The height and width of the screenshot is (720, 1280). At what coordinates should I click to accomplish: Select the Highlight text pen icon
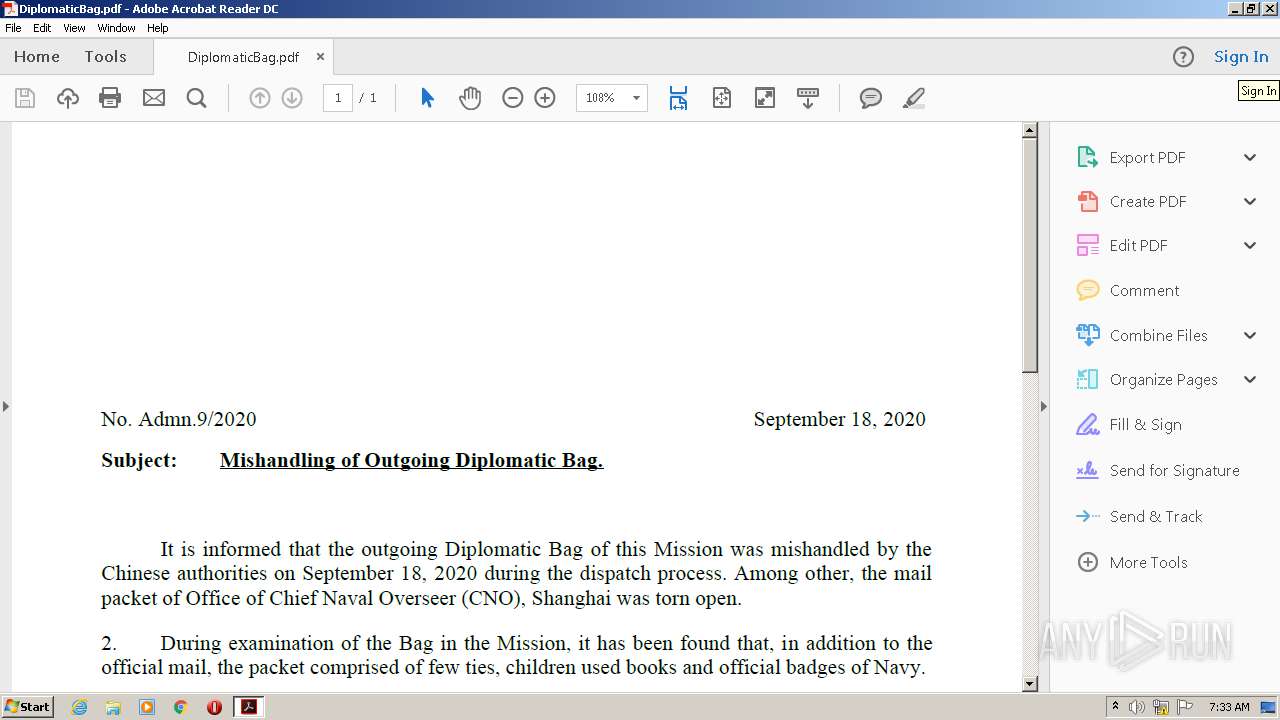click(913, 98)
